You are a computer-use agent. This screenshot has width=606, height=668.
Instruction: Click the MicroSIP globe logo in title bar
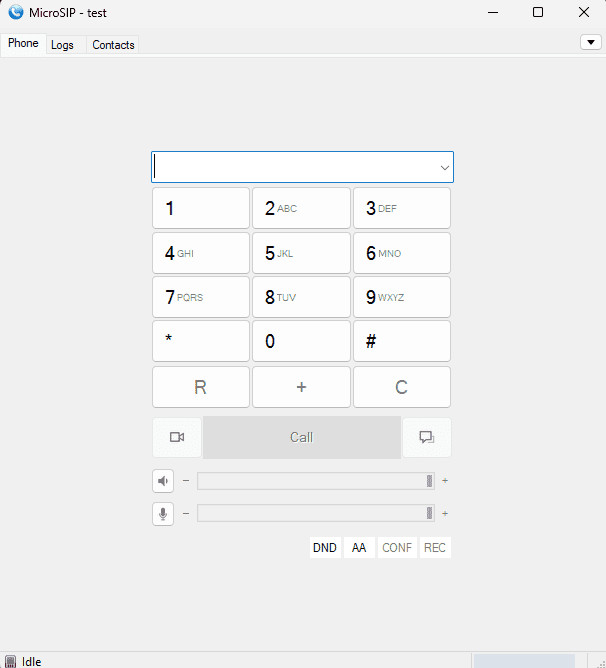pyautogui.click(x=16, y=12)
